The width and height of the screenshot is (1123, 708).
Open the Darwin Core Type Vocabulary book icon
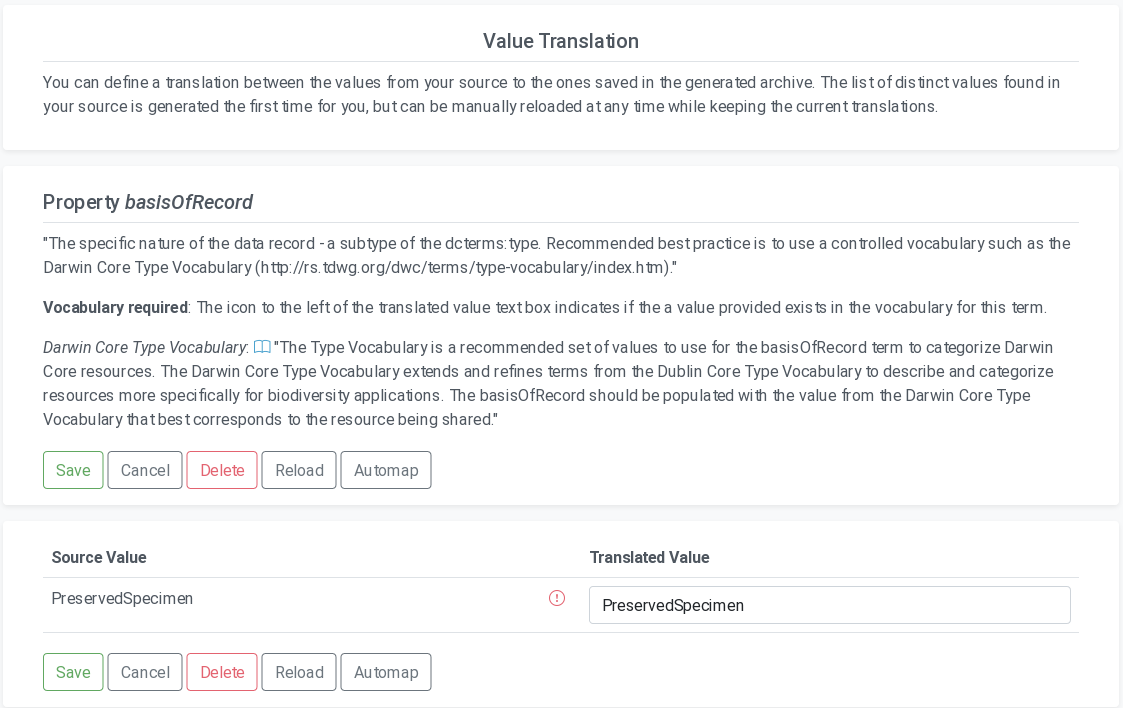pos(262,348)
